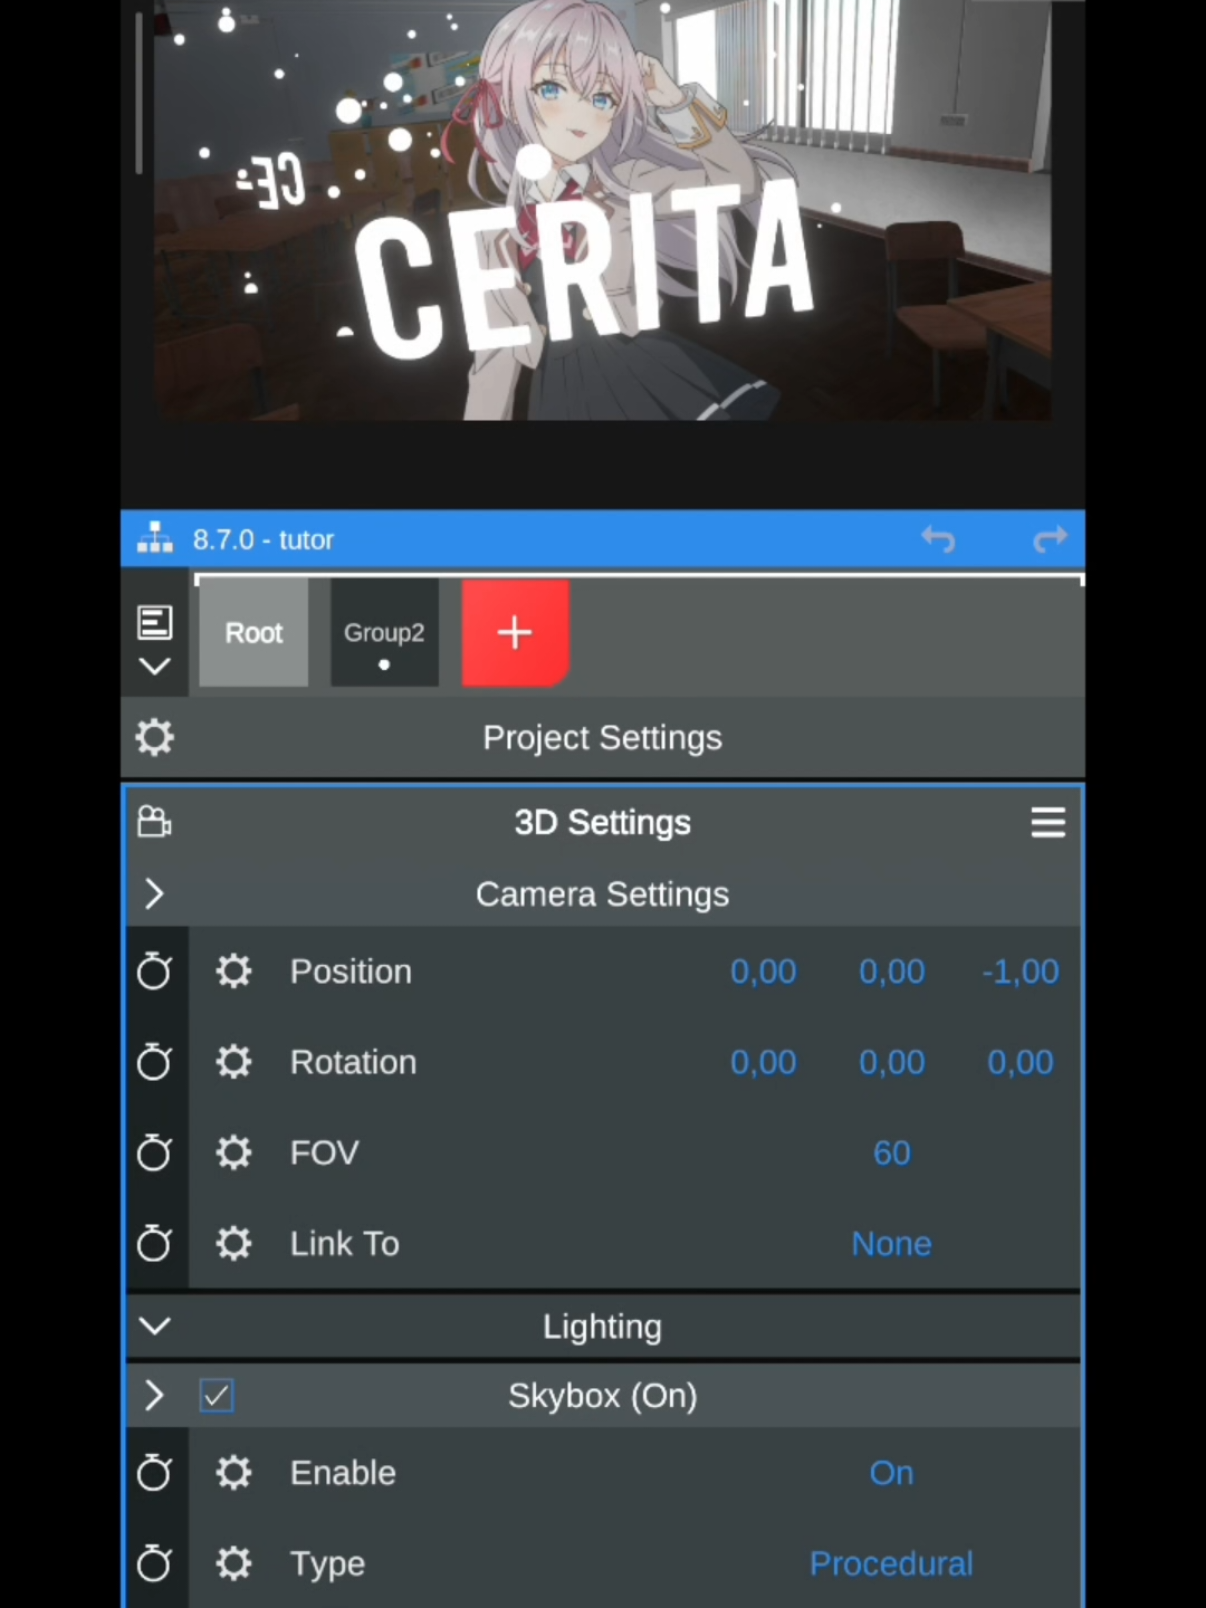Undo the last action

[938, 540]
